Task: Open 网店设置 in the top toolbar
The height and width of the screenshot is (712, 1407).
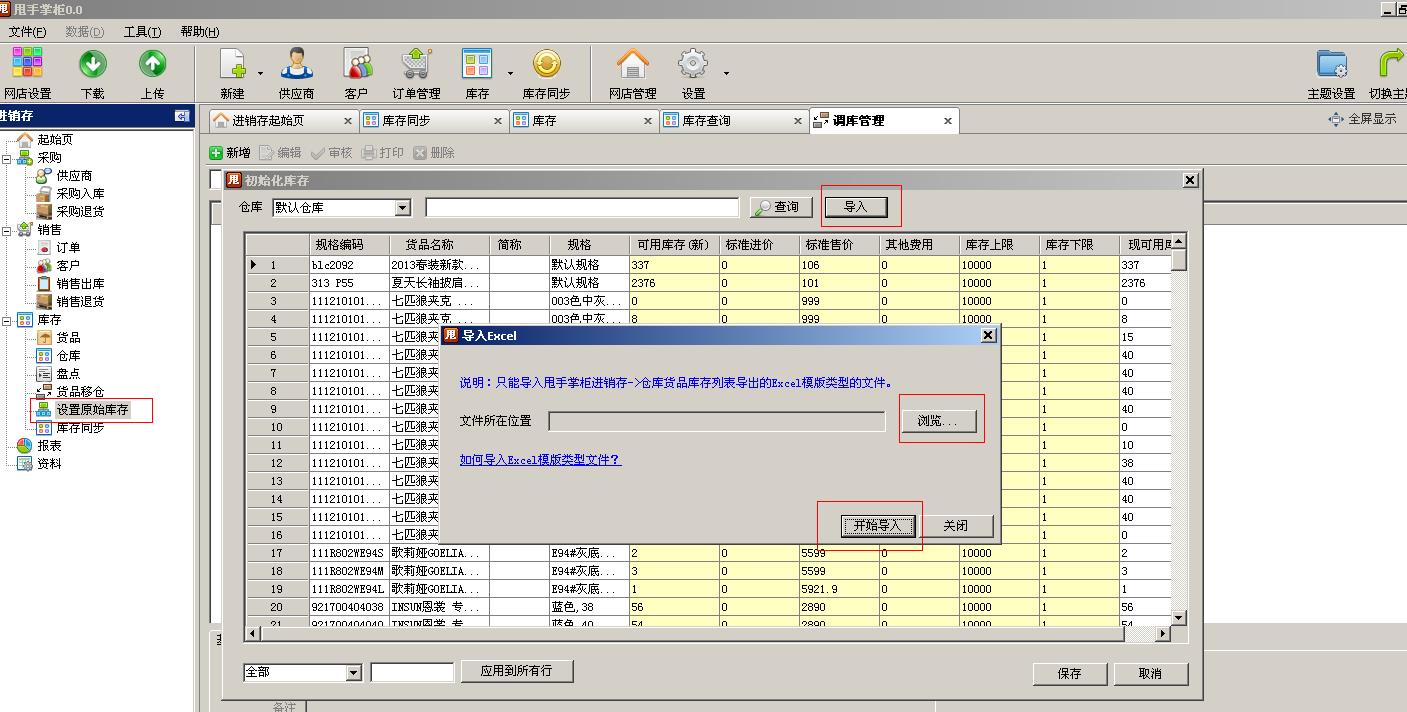Action: [27, 74]
